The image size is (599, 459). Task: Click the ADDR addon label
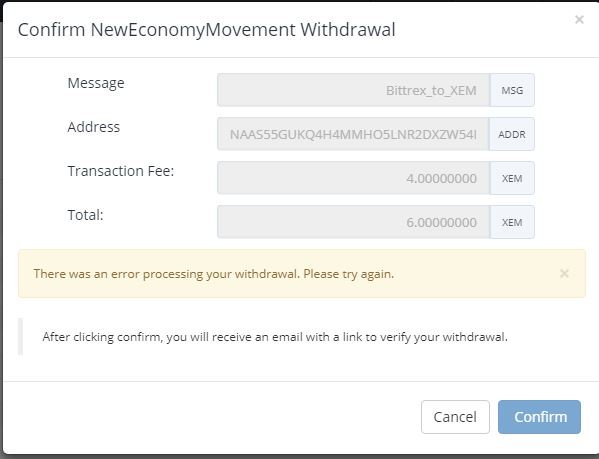[x=512, y=134]
